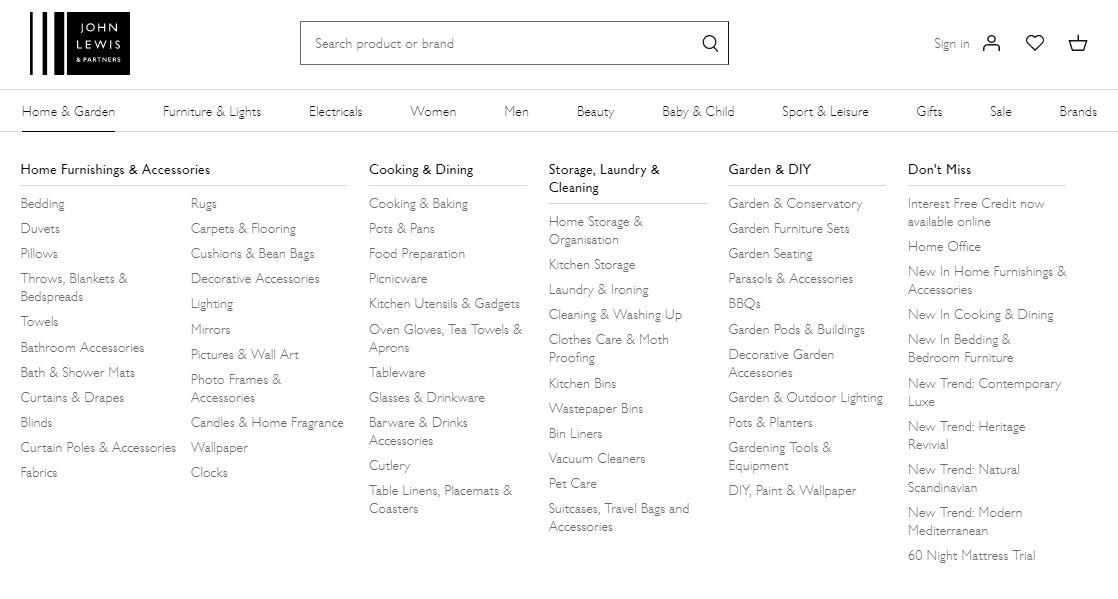1118x599 pixels.
Task: Open the Furniture & Lights menu
Action: click(212, 112)
